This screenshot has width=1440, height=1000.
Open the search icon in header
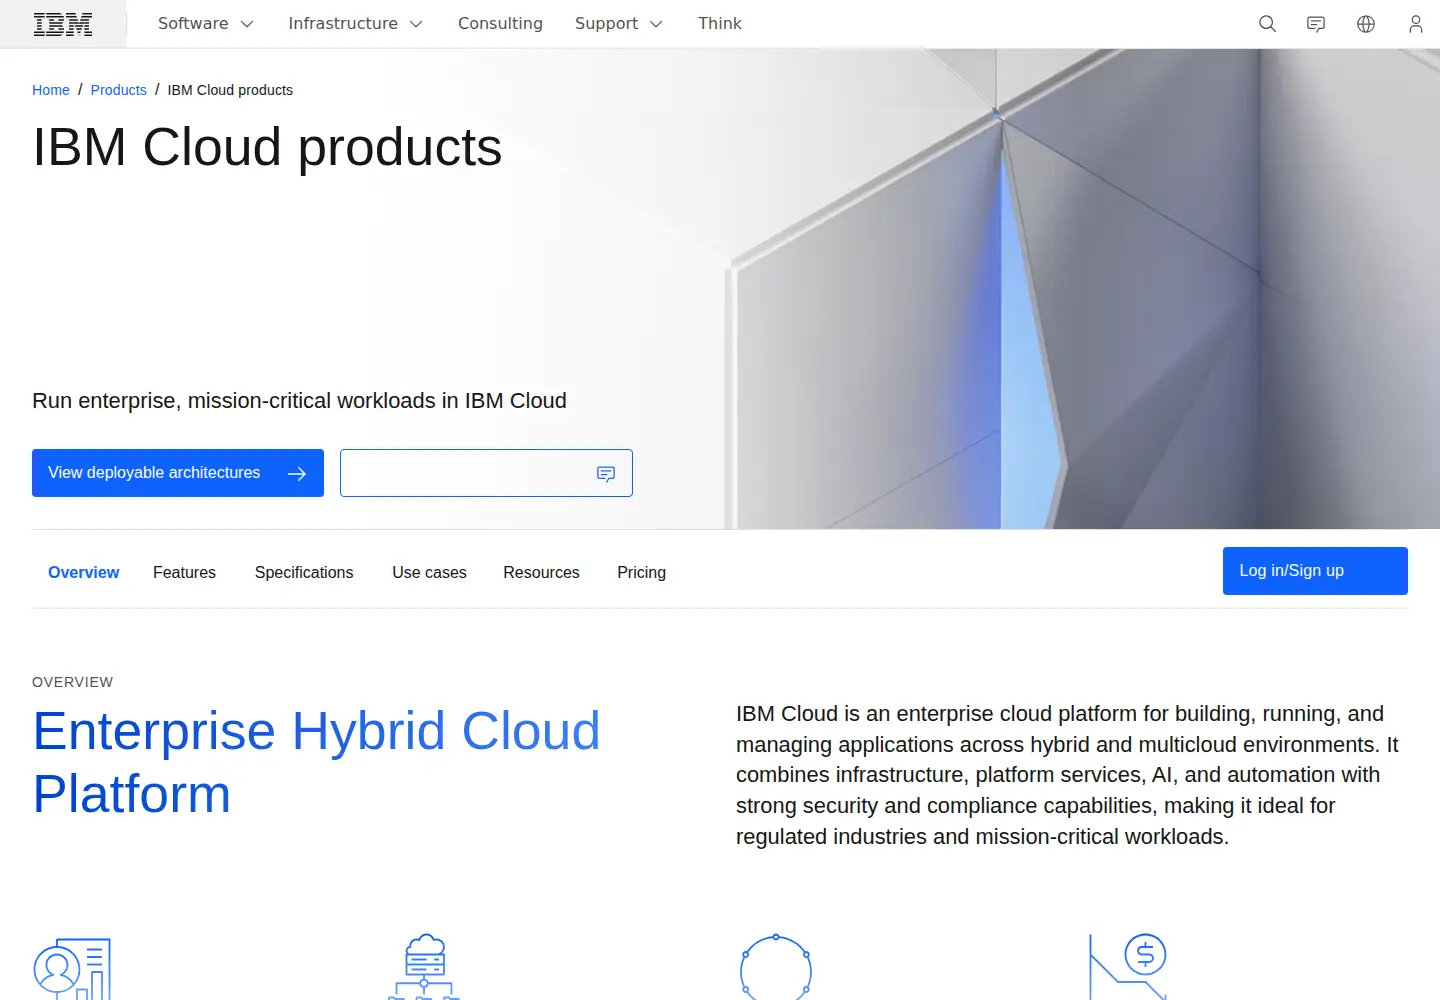pyautogui.click(x=1267, y=24)
